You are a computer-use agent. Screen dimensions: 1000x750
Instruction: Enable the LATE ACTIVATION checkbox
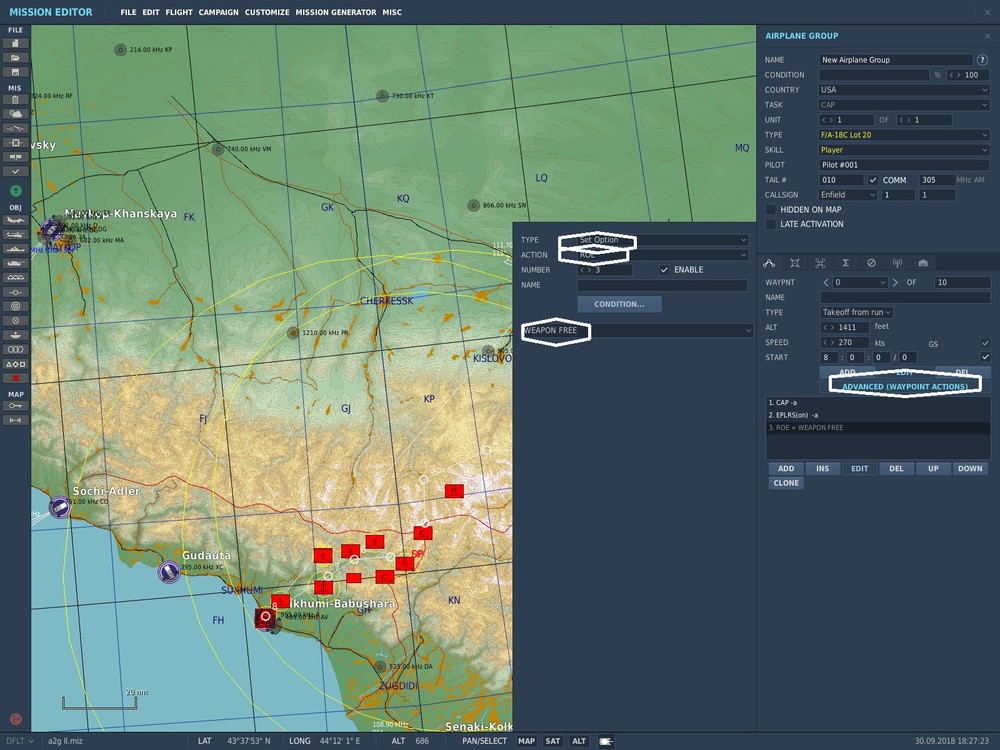click(x=771, y=224)
